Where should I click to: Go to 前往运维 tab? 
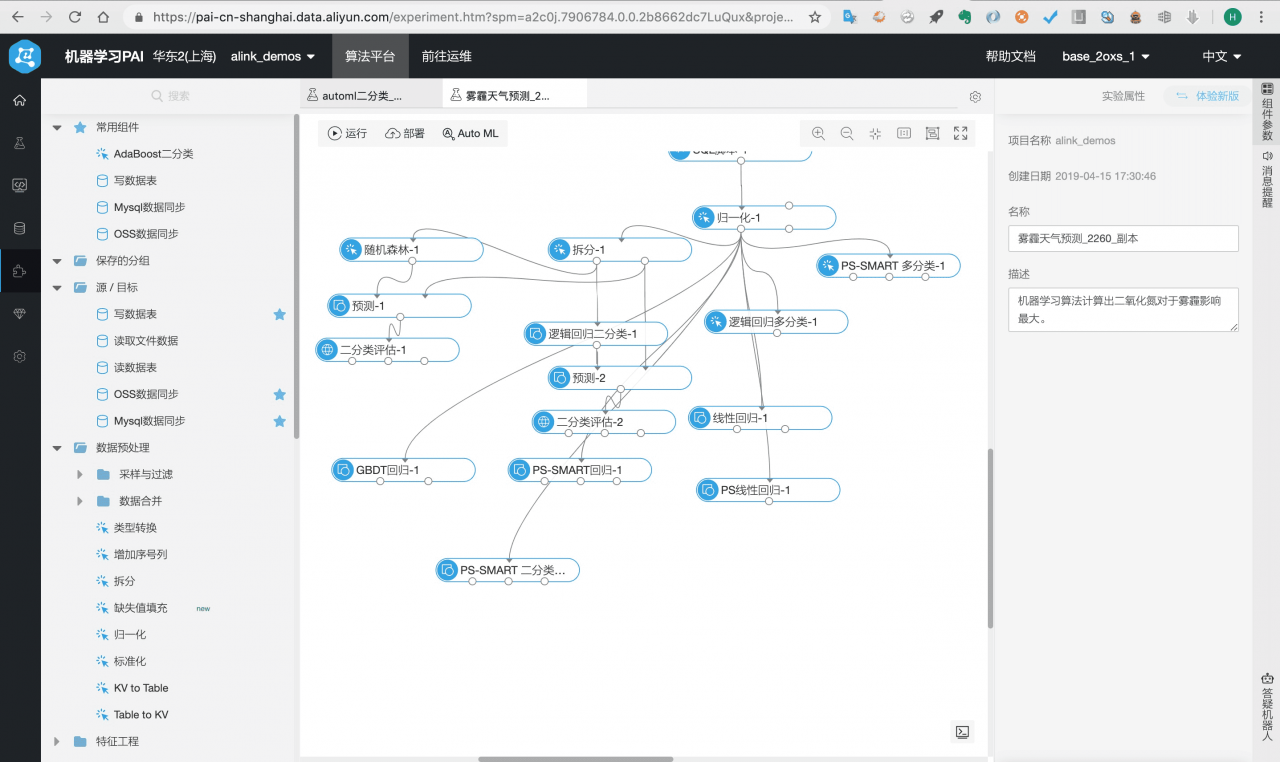pyautogui.click(x=447, y=57)
